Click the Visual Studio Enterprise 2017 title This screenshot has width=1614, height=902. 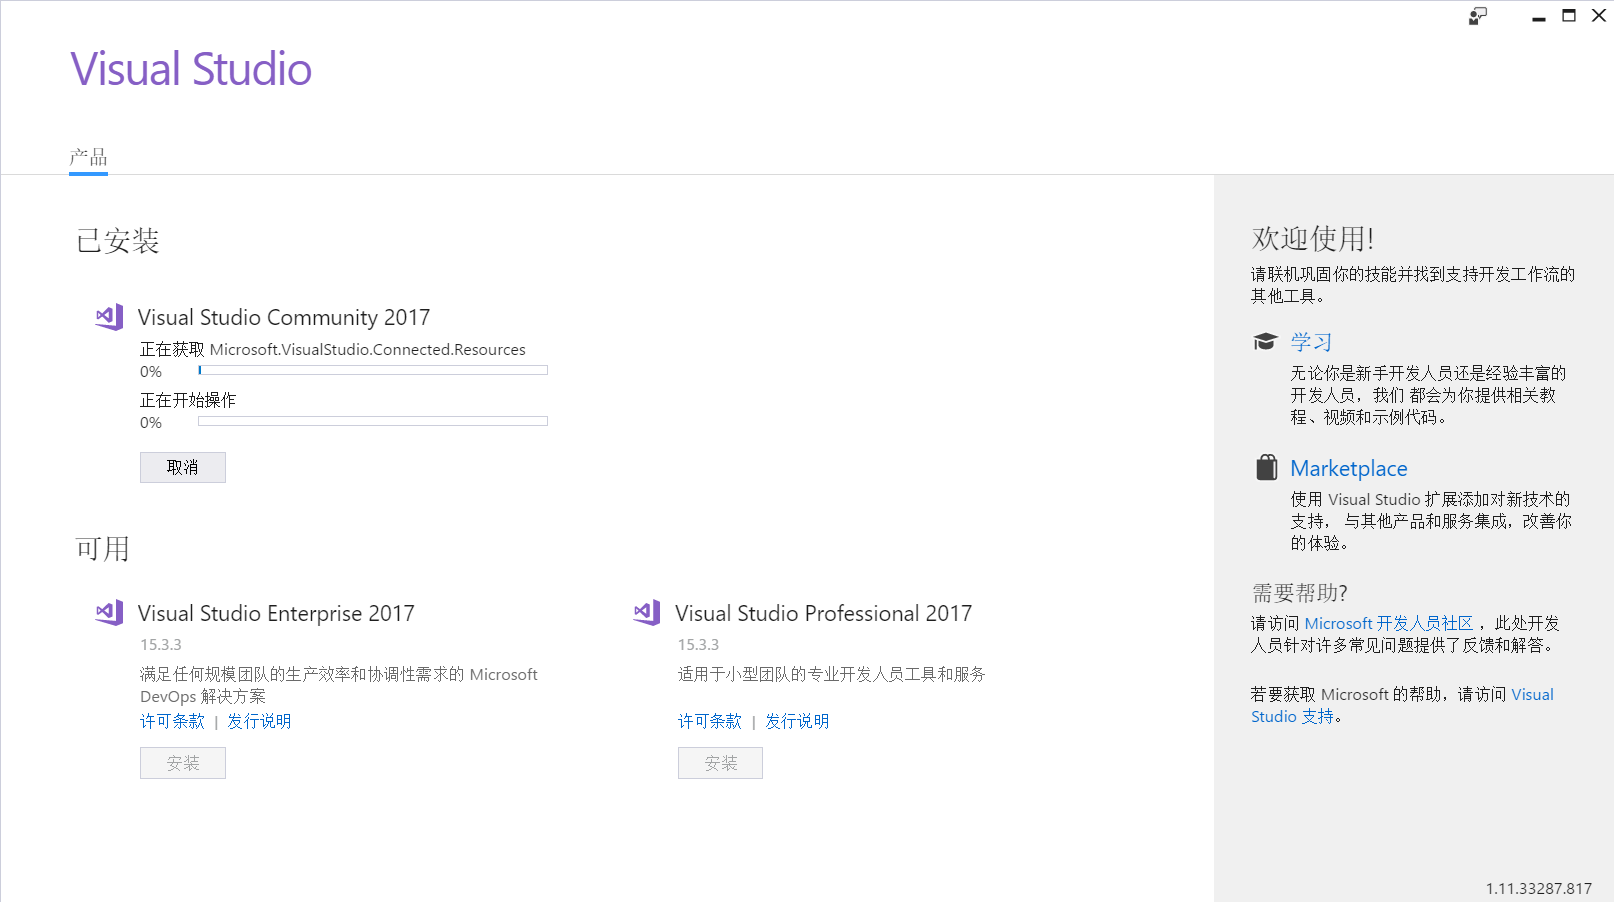point(276,613)
